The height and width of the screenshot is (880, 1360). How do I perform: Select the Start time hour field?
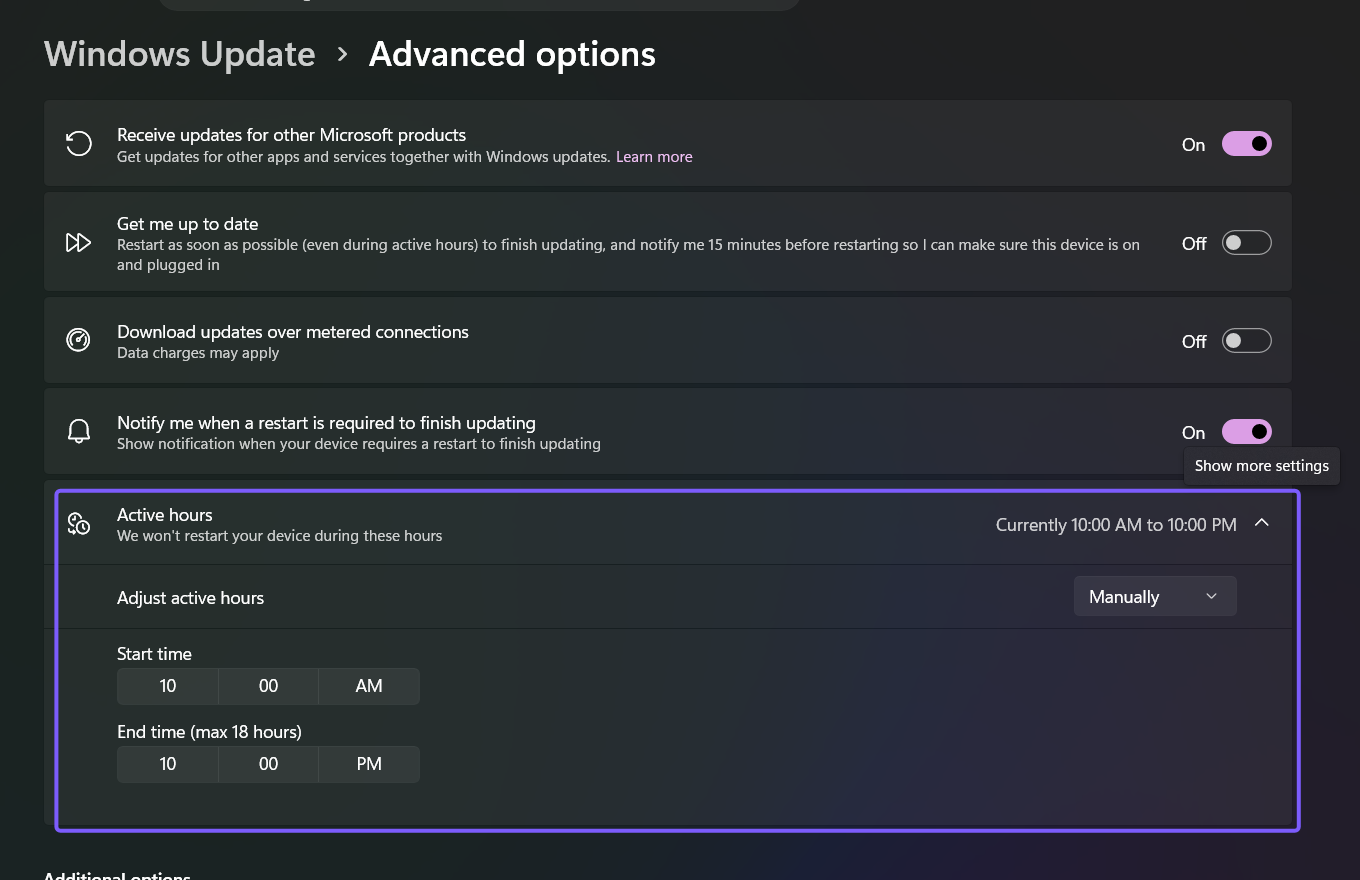point(168,686)
